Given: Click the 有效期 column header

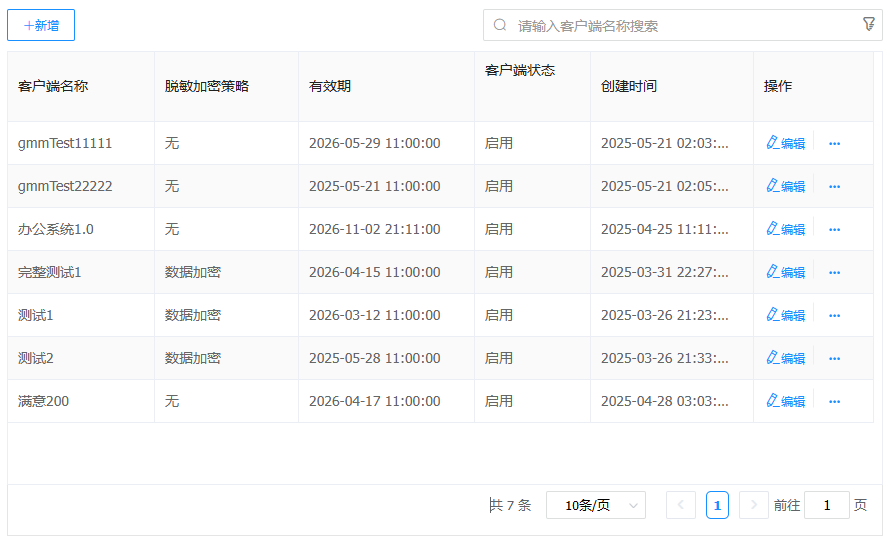Looking at the screenshot, I should 330,86.
